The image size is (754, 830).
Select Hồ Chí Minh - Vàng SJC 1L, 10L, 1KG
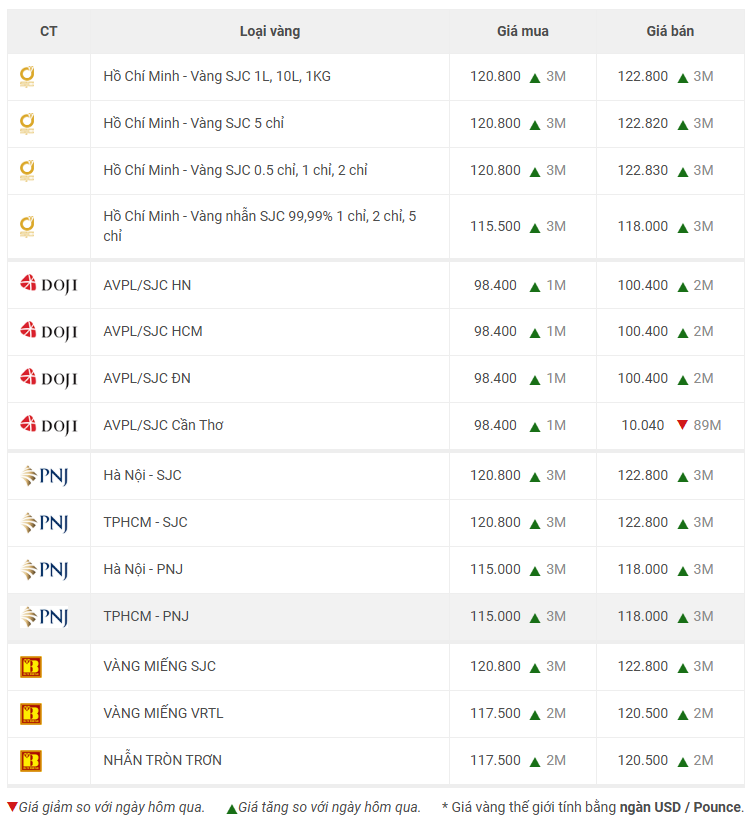coord(217,76)
